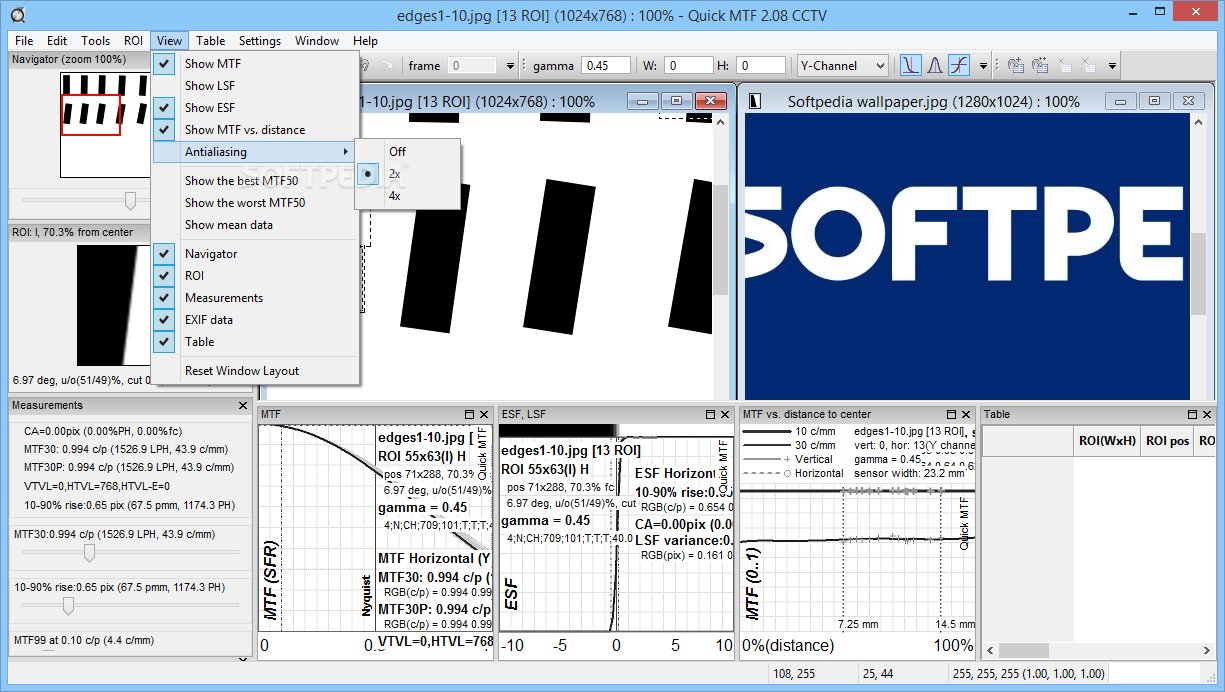
Task: Open the Help menu
Action: point(366,41)
